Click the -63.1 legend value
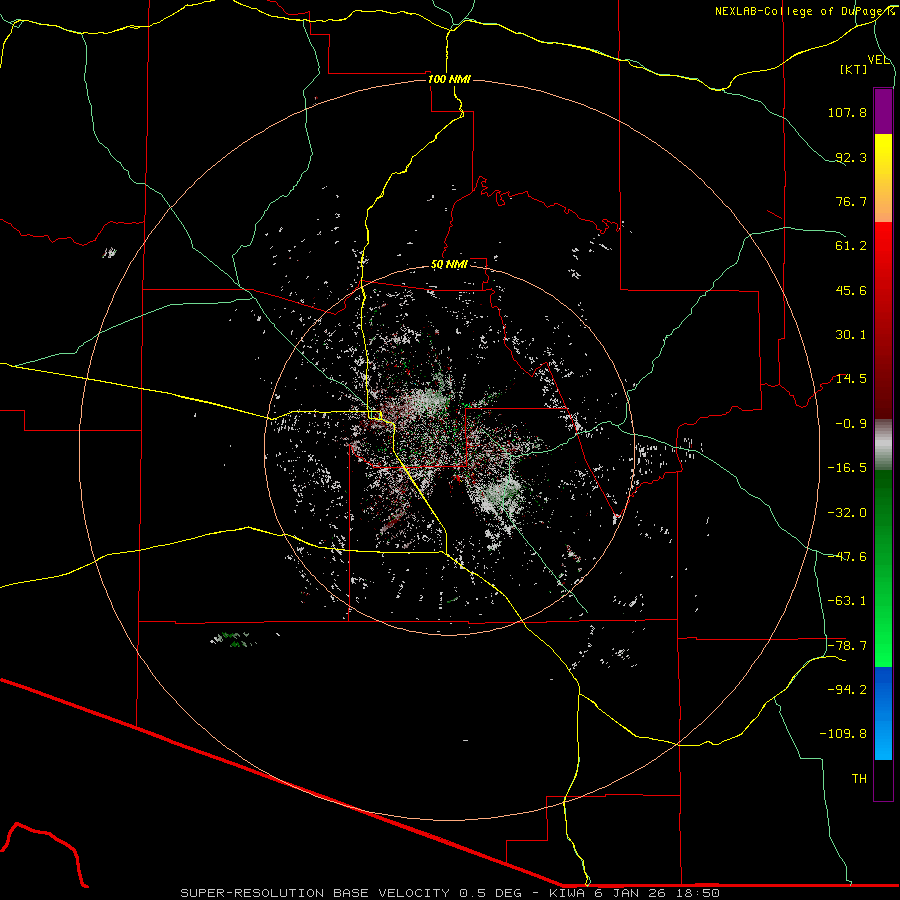This screenshot has width=900, height=900. 847,601
